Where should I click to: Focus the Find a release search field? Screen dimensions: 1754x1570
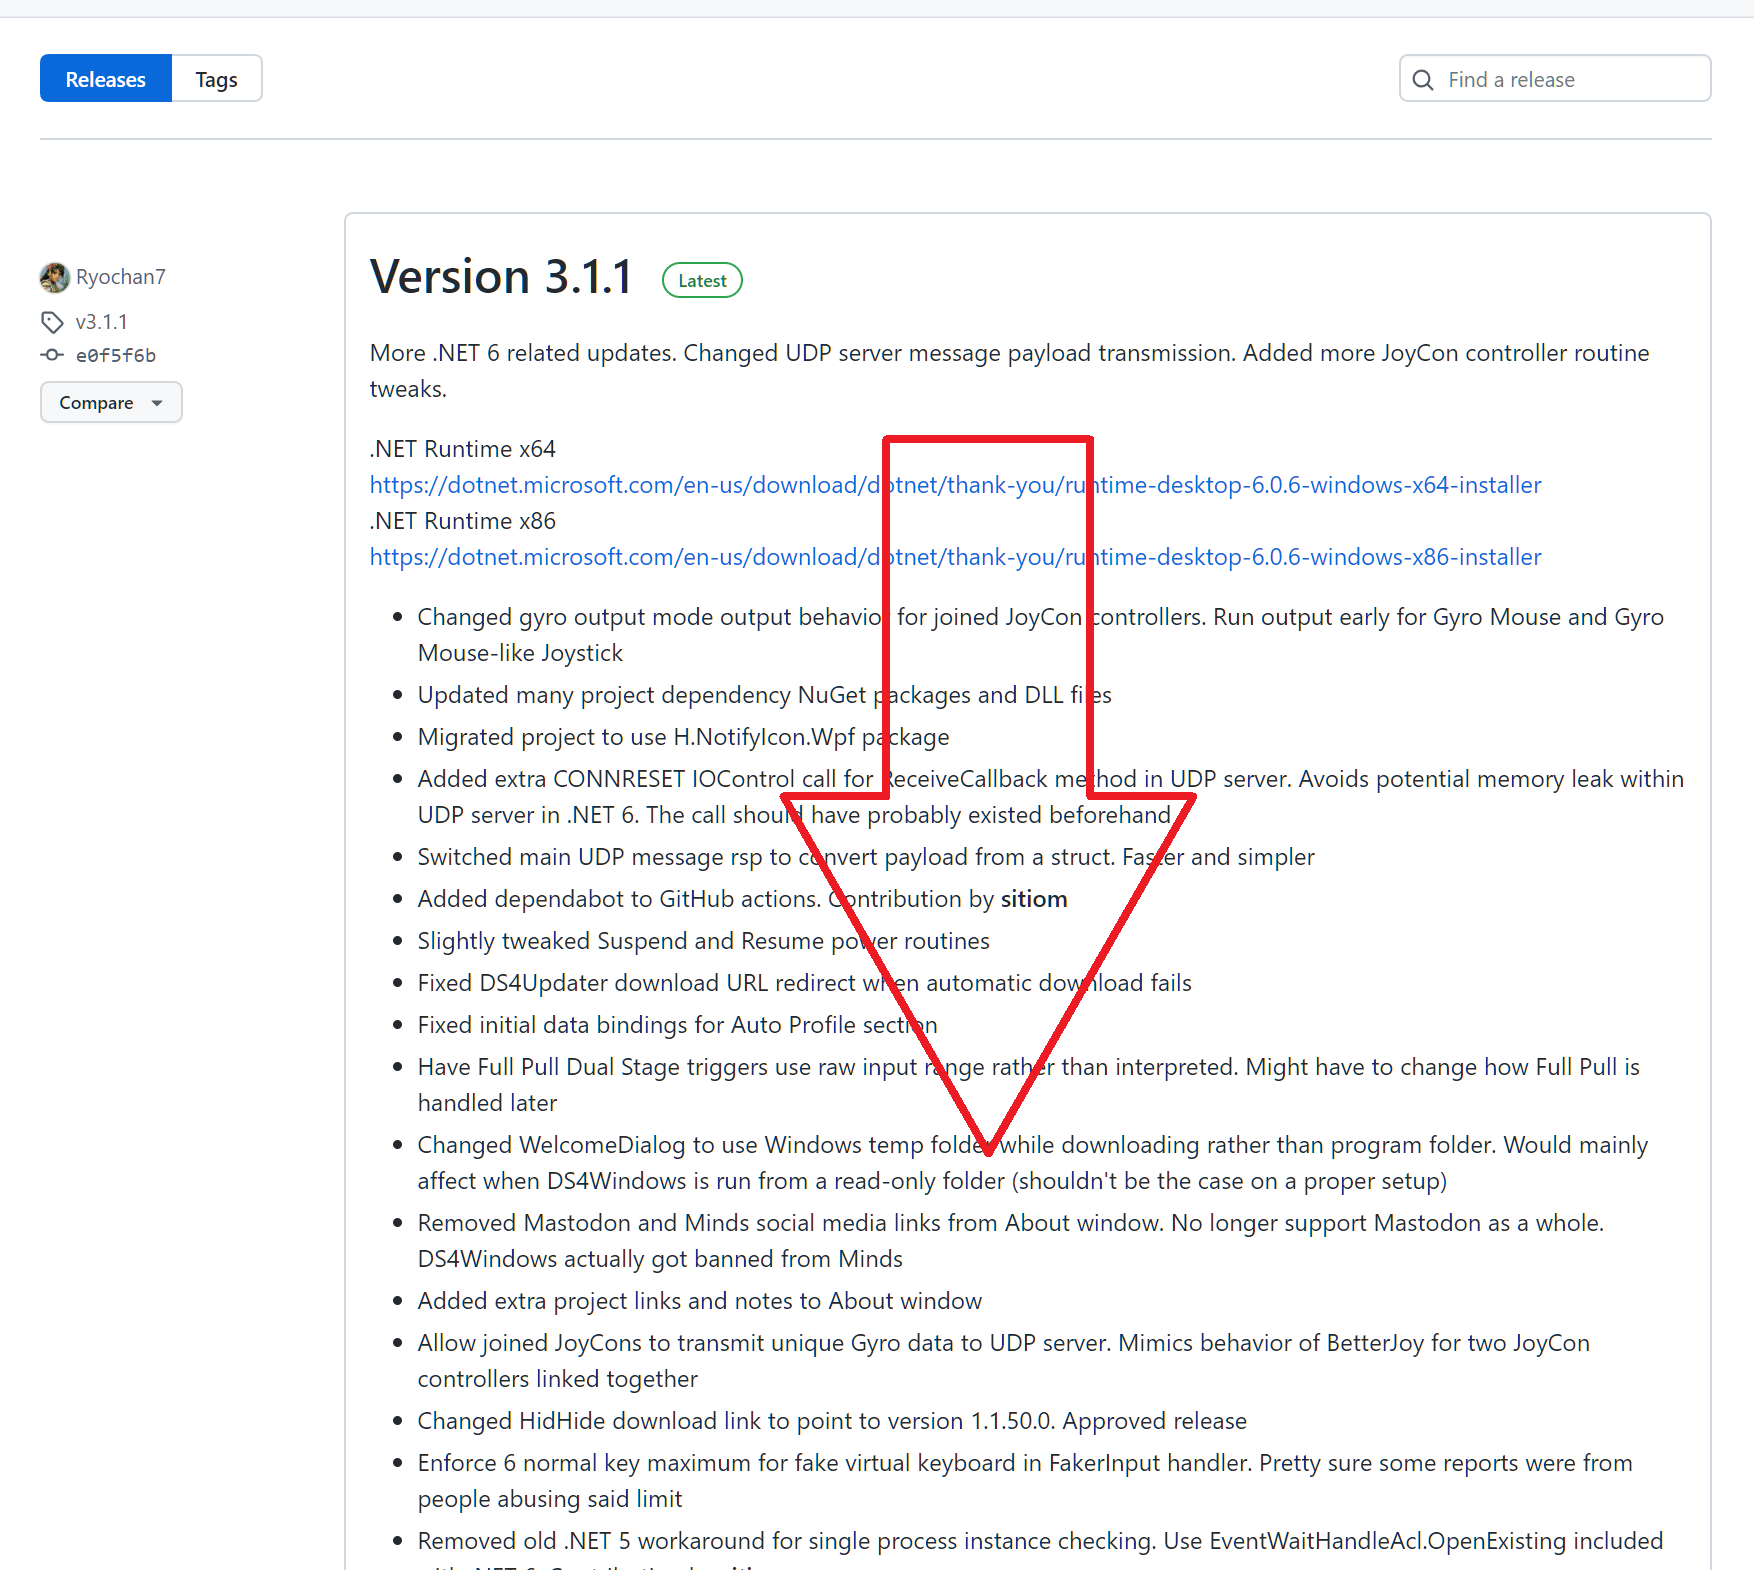tap(1555, 79)
